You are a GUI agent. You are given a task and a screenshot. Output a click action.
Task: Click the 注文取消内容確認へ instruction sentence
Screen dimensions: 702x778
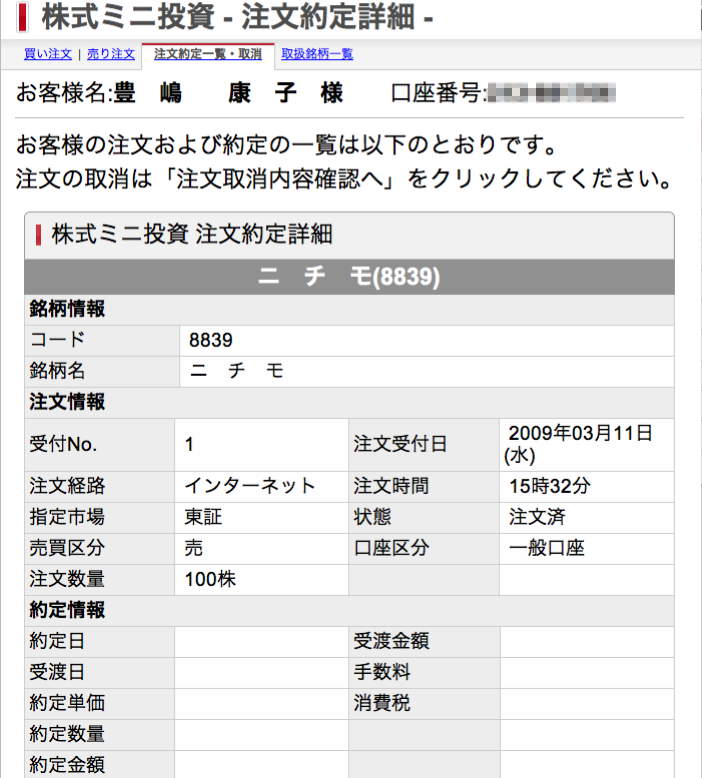344,179
